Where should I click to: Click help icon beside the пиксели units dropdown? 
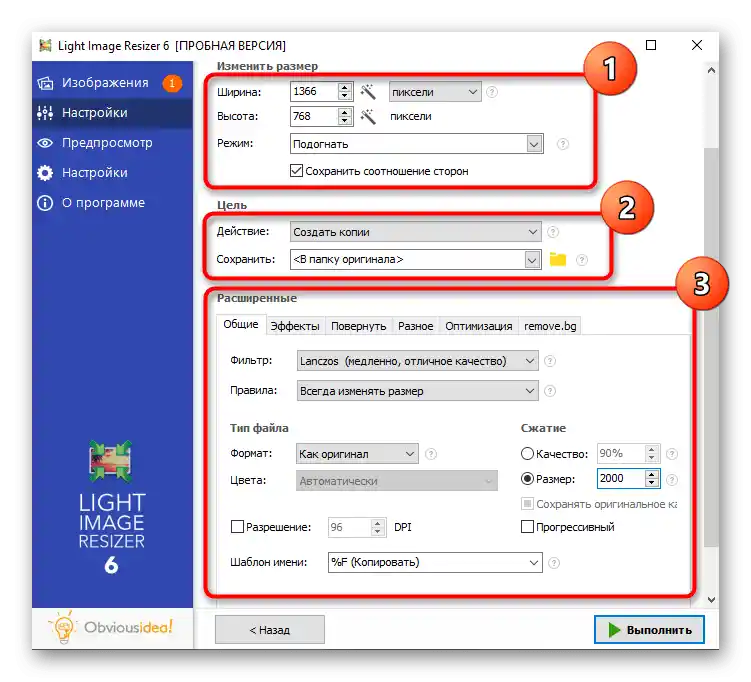(x=492, y=91)
